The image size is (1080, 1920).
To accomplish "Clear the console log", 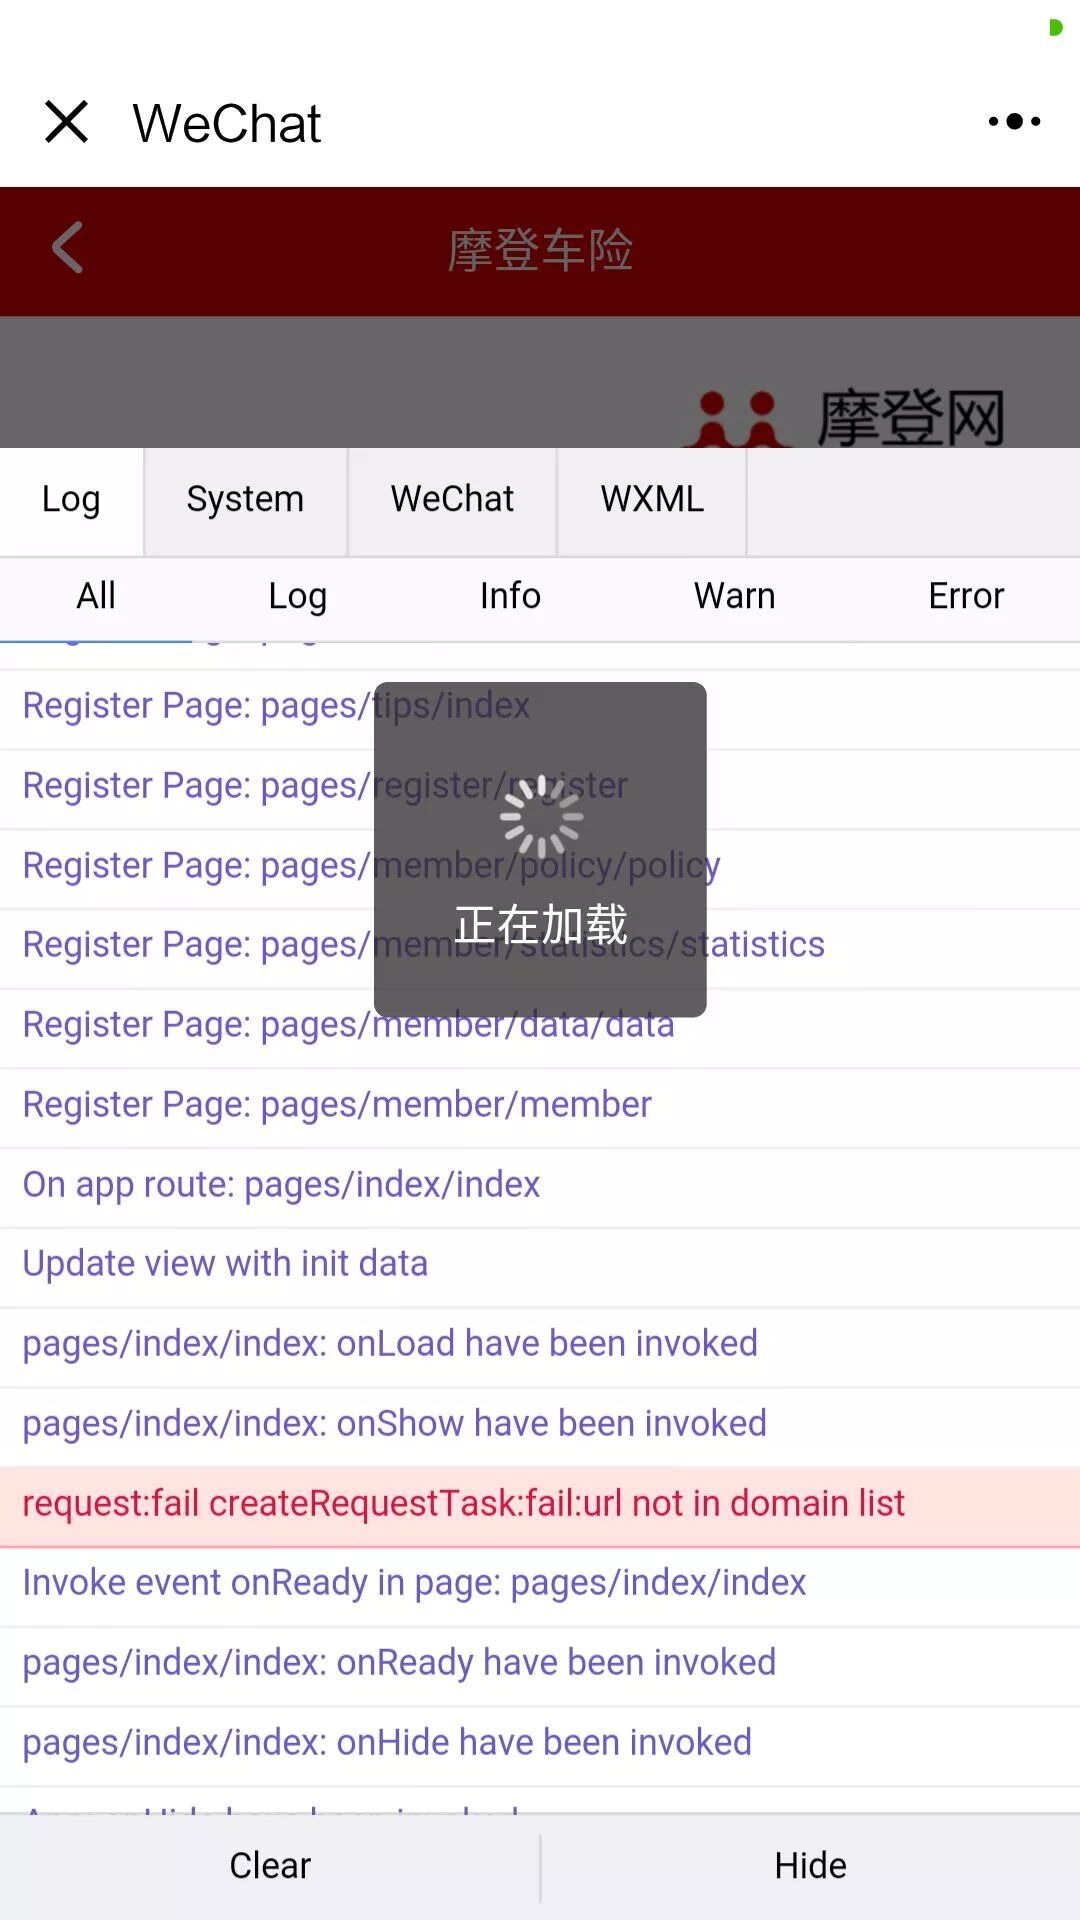I will pyautogui.click(x=270, y=1866).
